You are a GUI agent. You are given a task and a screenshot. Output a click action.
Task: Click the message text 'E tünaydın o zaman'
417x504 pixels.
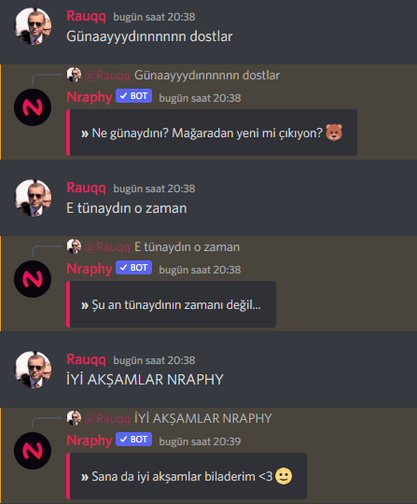tap(127, 208)
